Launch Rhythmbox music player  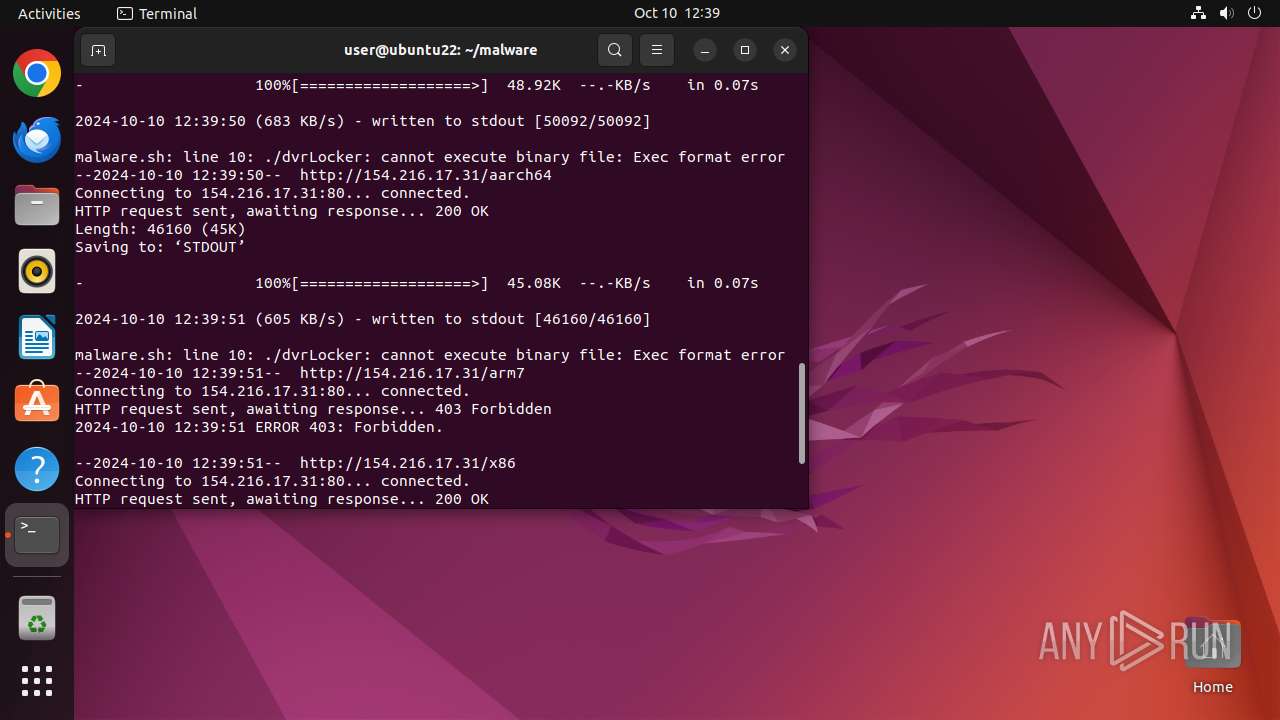pyautogui.click(x=37, y=272)
